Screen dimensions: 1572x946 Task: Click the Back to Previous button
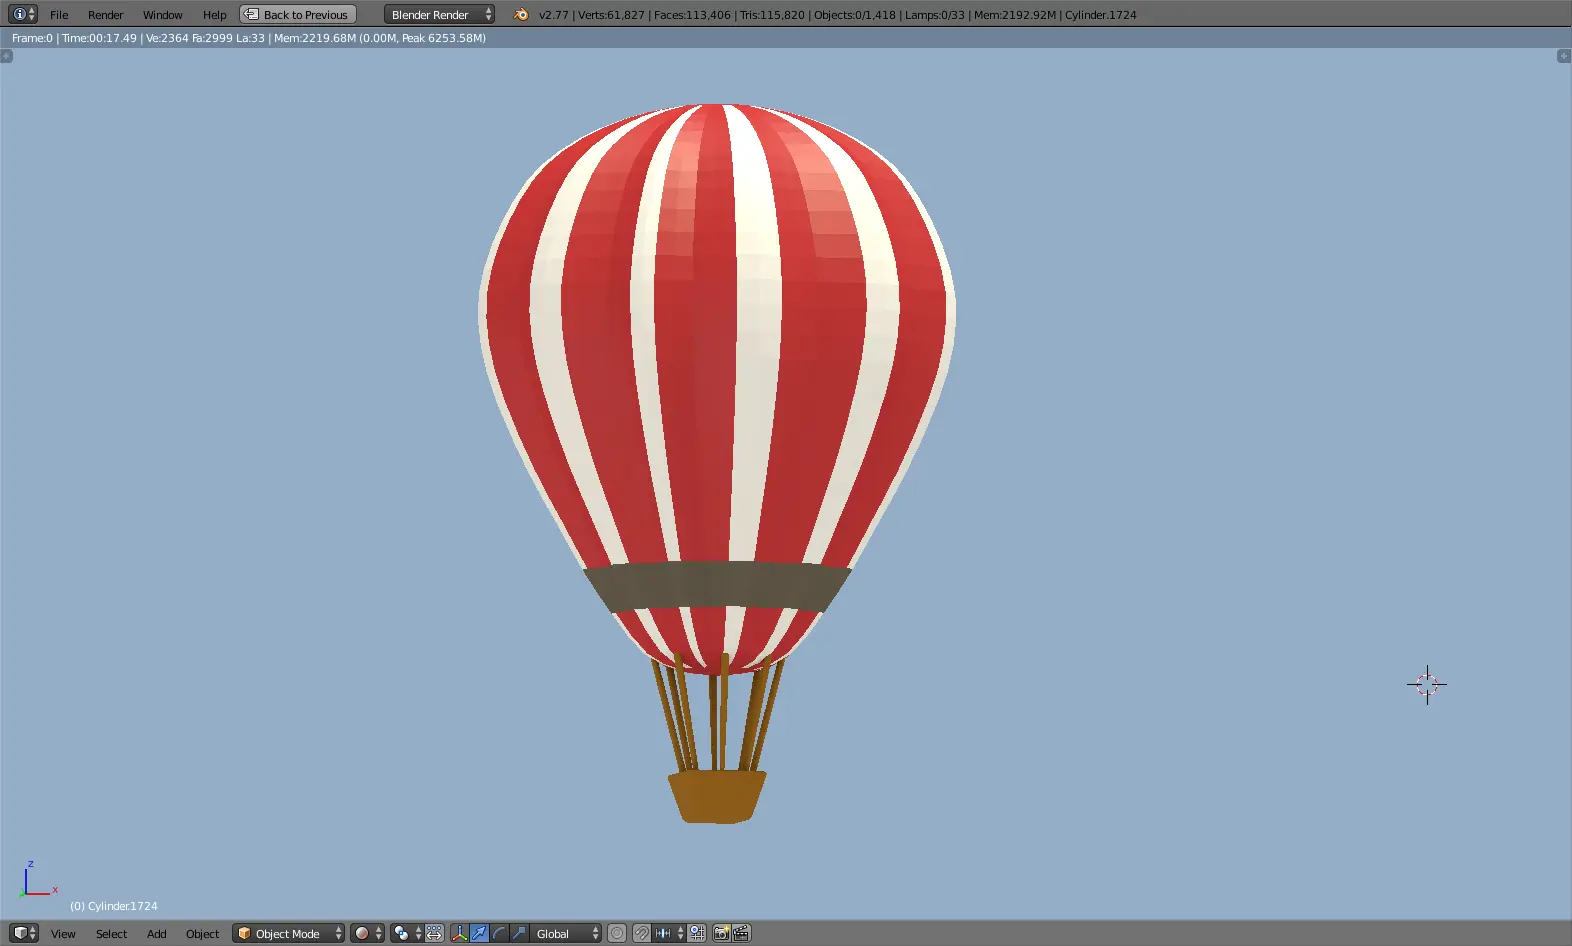298,14
